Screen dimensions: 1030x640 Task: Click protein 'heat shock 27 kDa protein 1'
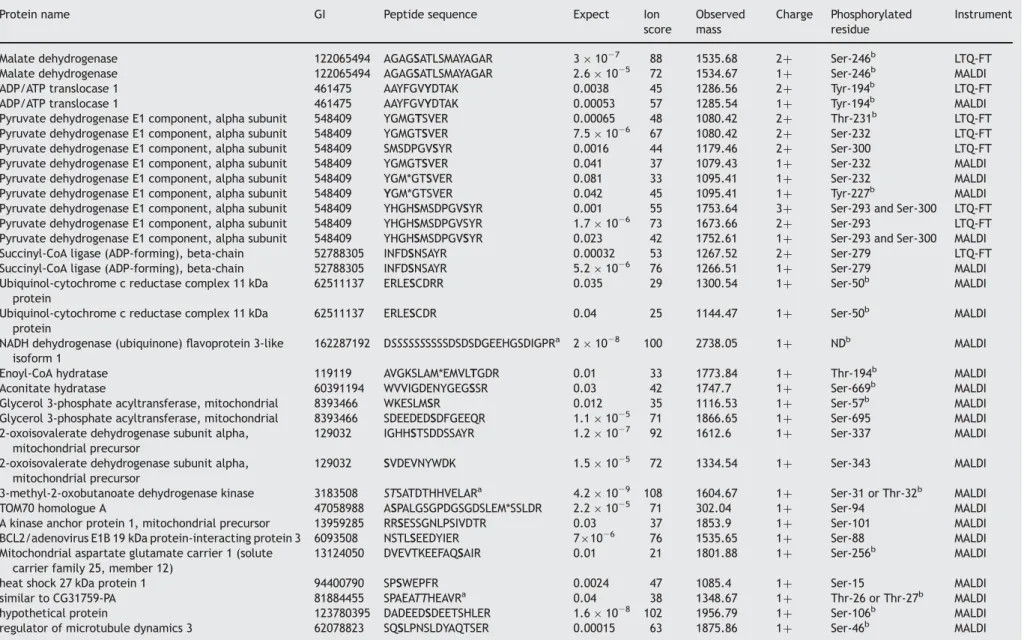pos(73,583)
